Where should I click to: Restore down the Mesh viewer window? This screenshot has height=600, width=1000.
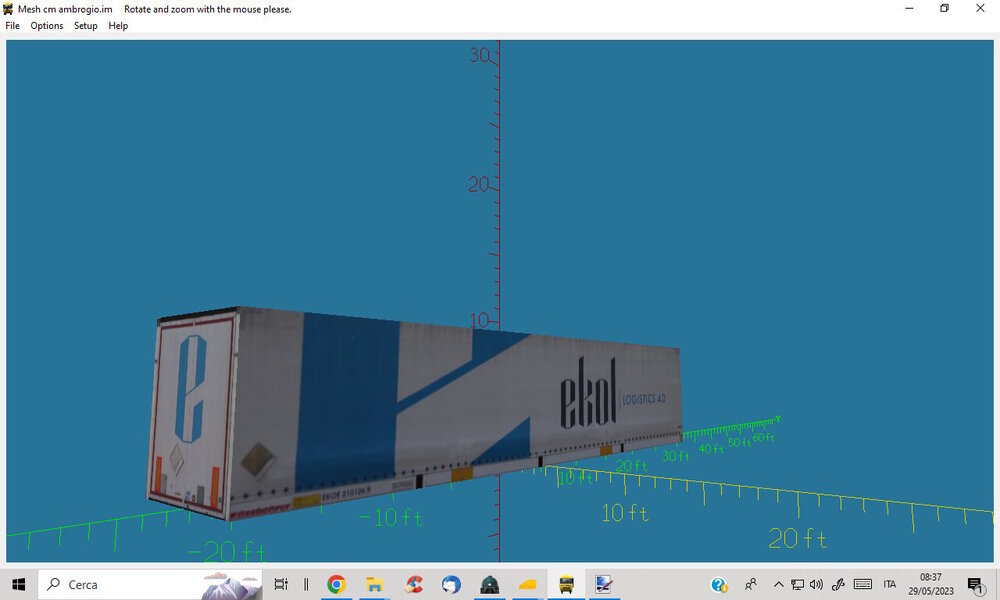point(945,8)
